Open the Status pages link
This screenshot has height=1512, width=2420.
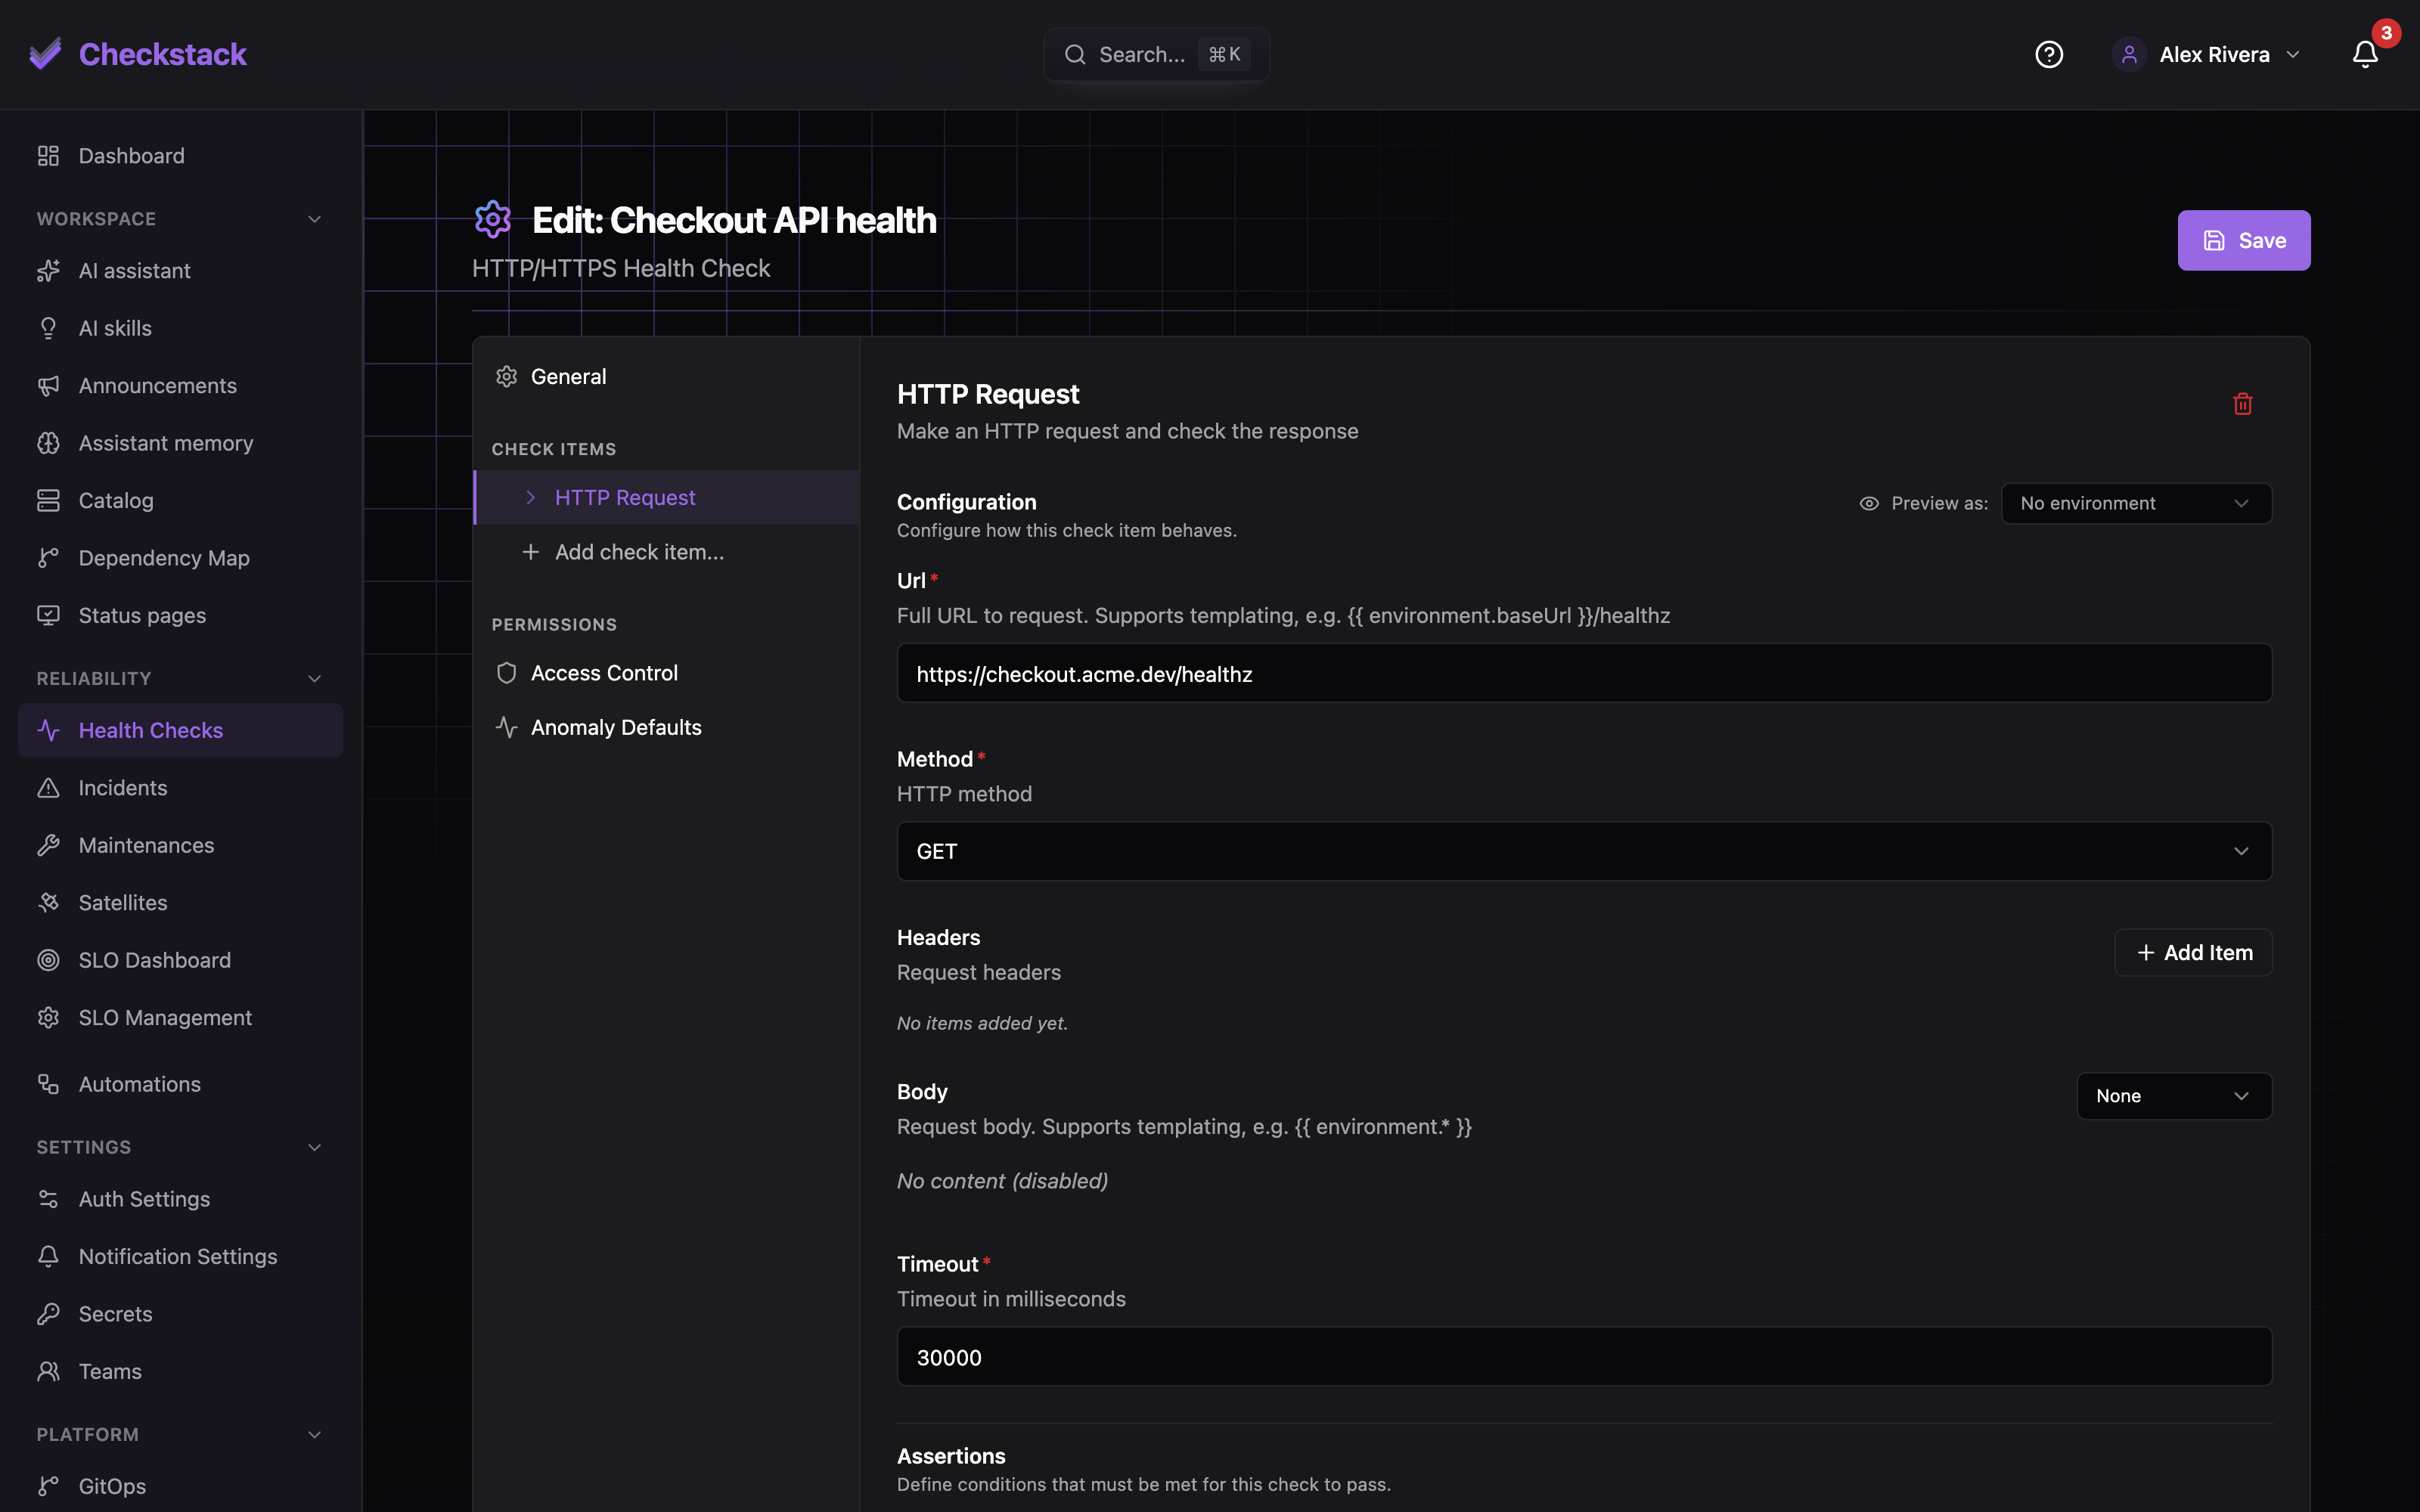click(x=180, y=616)
